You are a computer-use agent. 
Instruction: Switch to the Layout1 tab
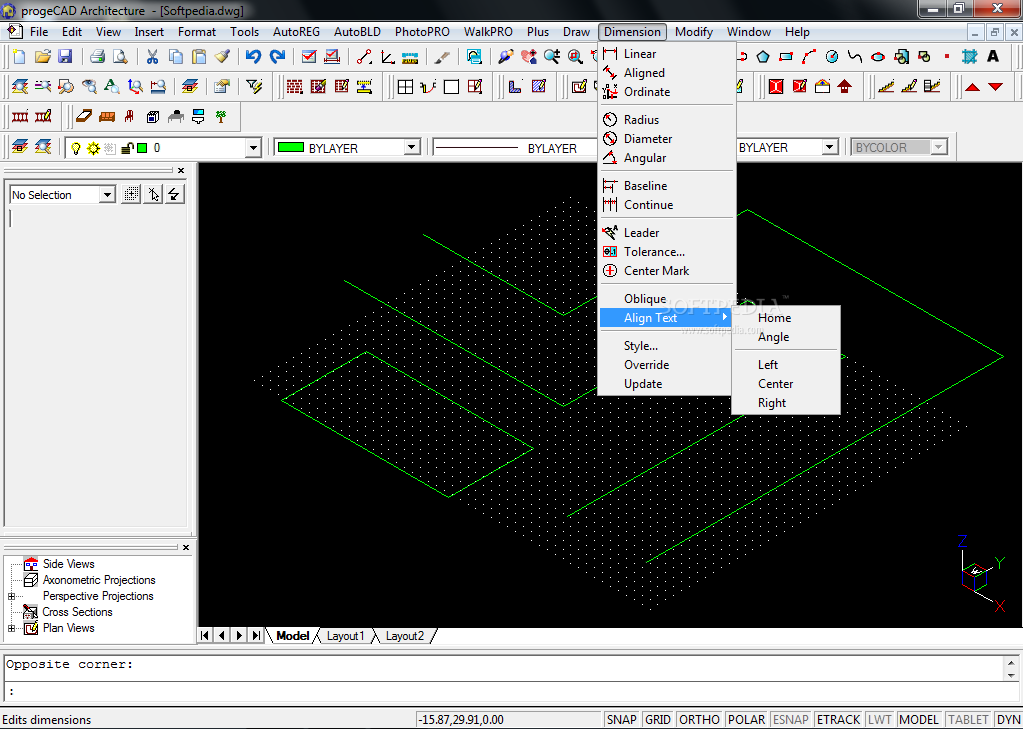[345, 636]
